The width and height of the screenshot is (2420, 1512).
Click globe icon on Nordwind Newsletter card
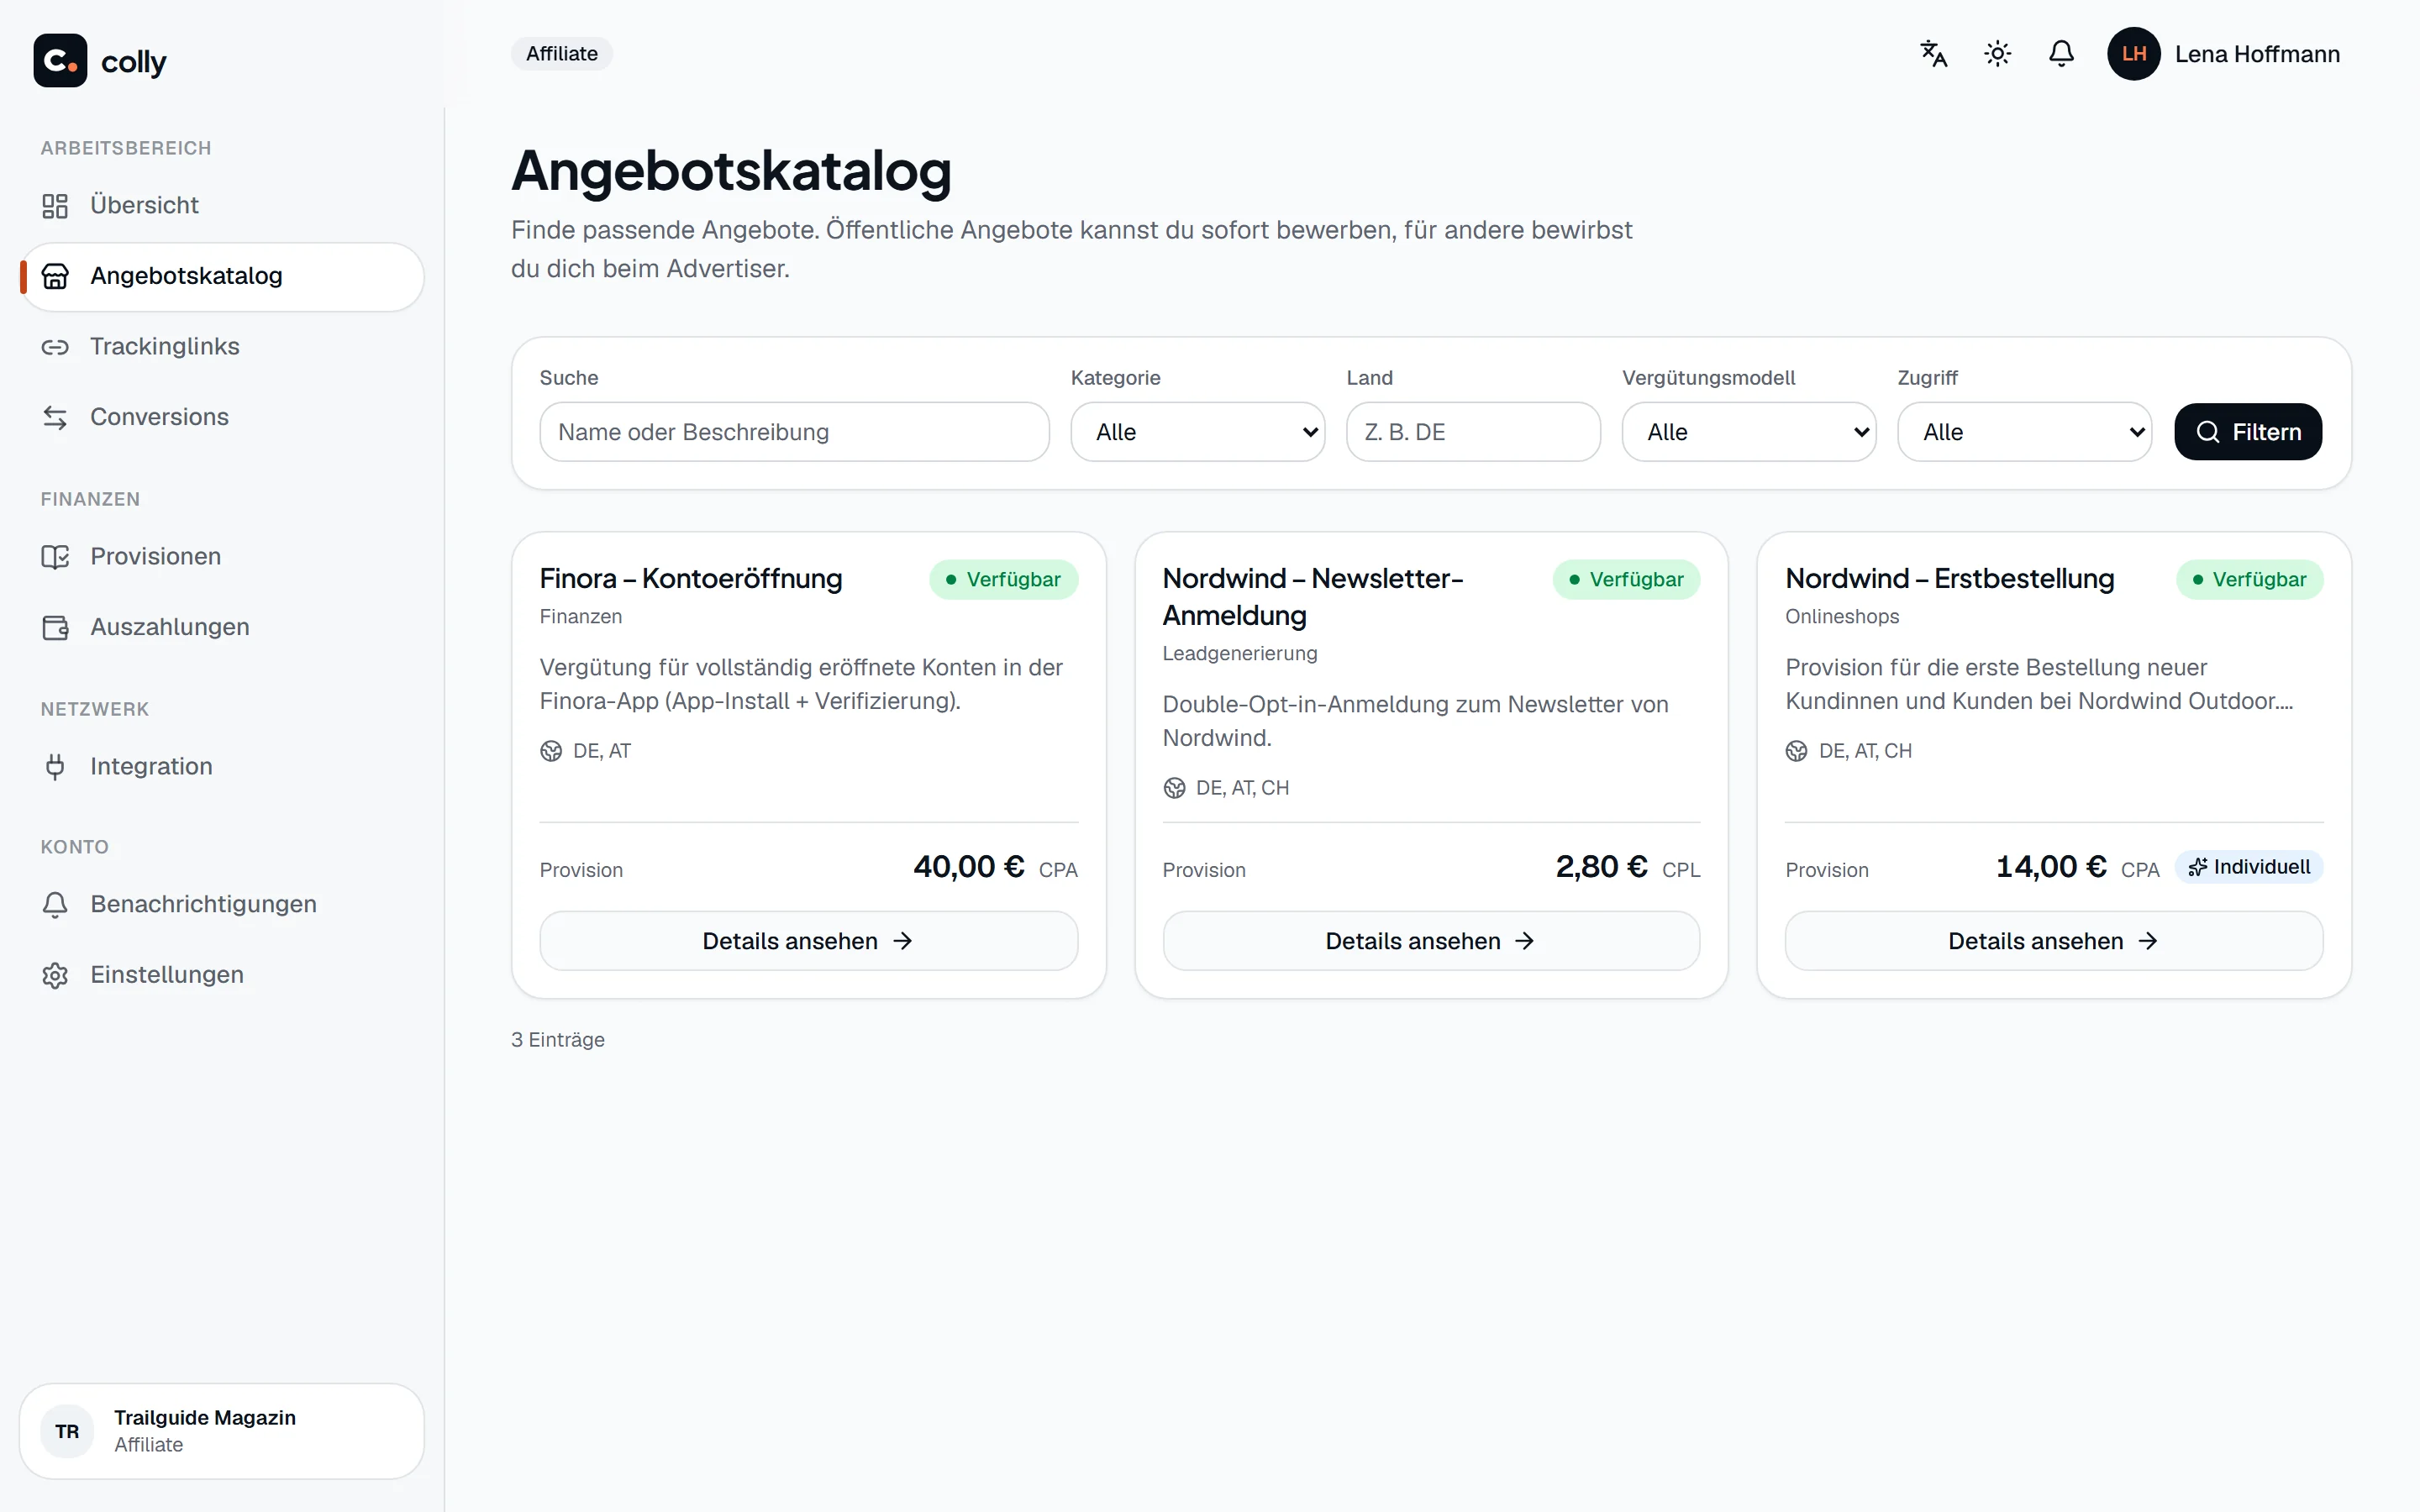1174,788
